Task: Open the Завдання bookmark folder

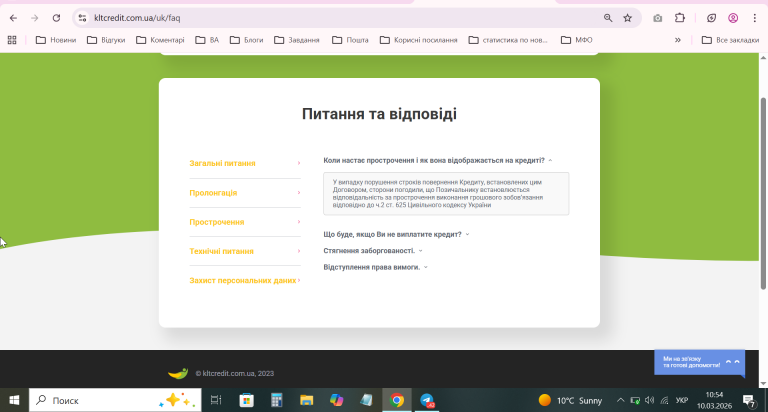Action: [297, 40]
